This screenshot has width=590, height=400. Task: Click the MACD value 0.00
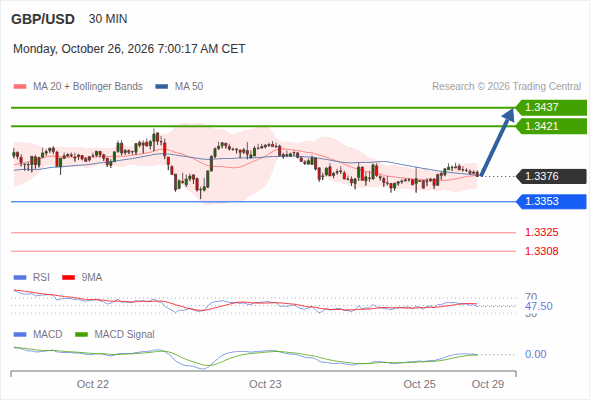coord(535,354)
